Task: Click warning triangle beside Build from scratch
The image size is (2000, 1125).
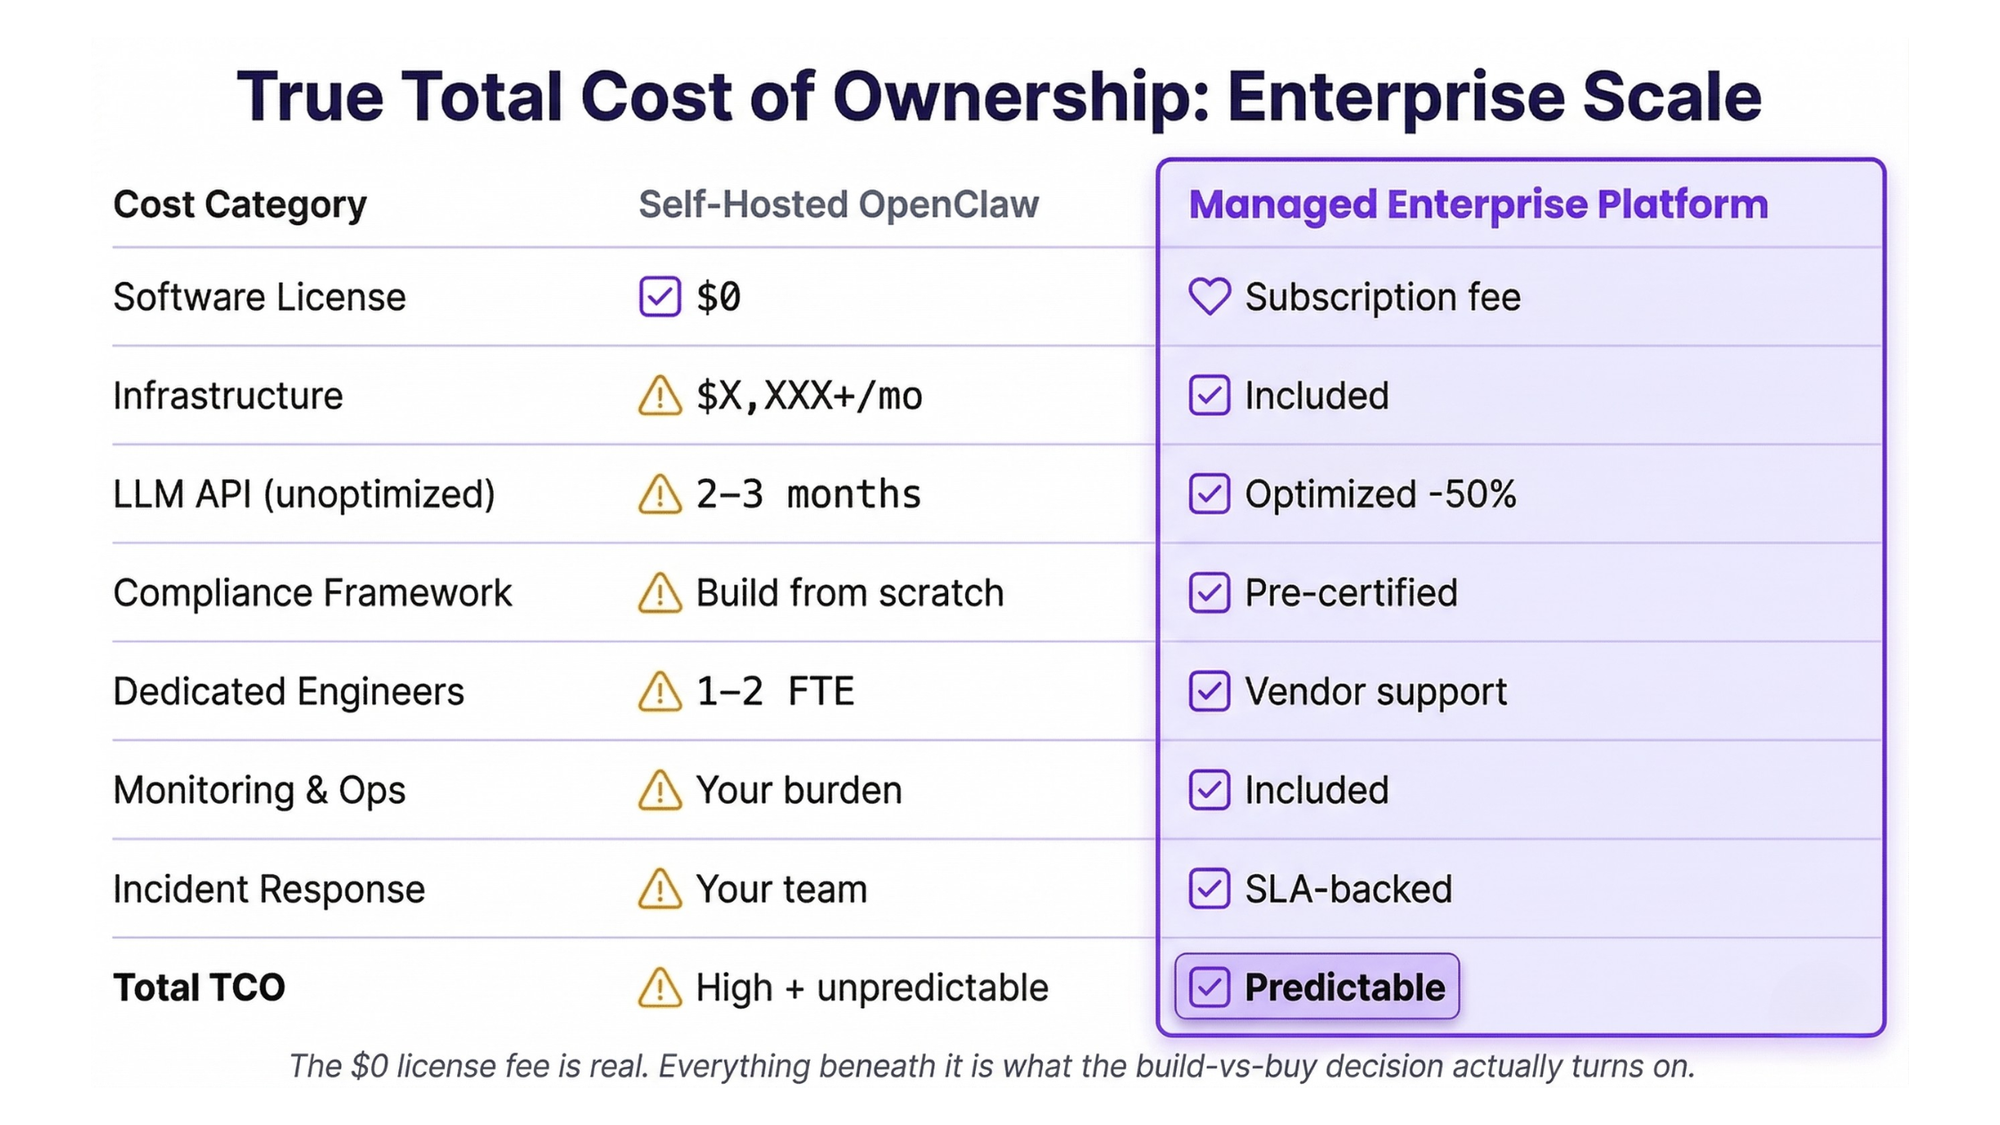Action: pyautogui.click(x=659, y=593)
